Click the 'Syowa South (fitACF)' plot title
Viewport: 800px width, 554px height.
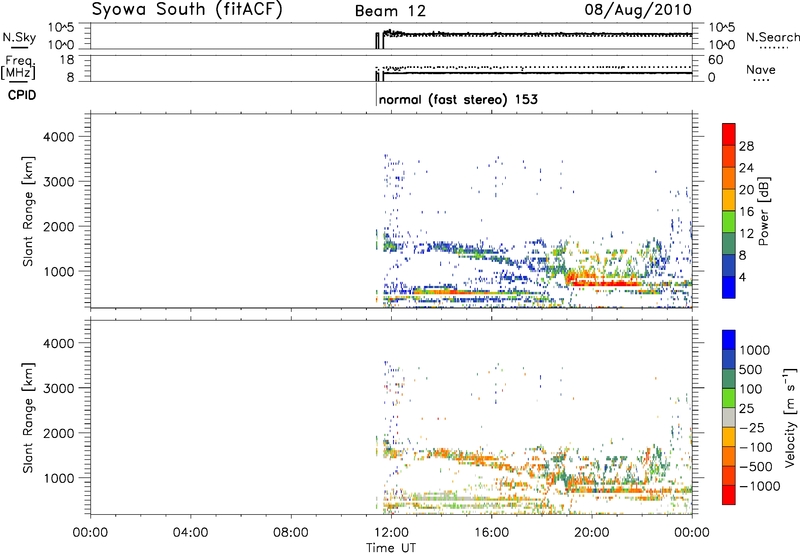point(187,9)
